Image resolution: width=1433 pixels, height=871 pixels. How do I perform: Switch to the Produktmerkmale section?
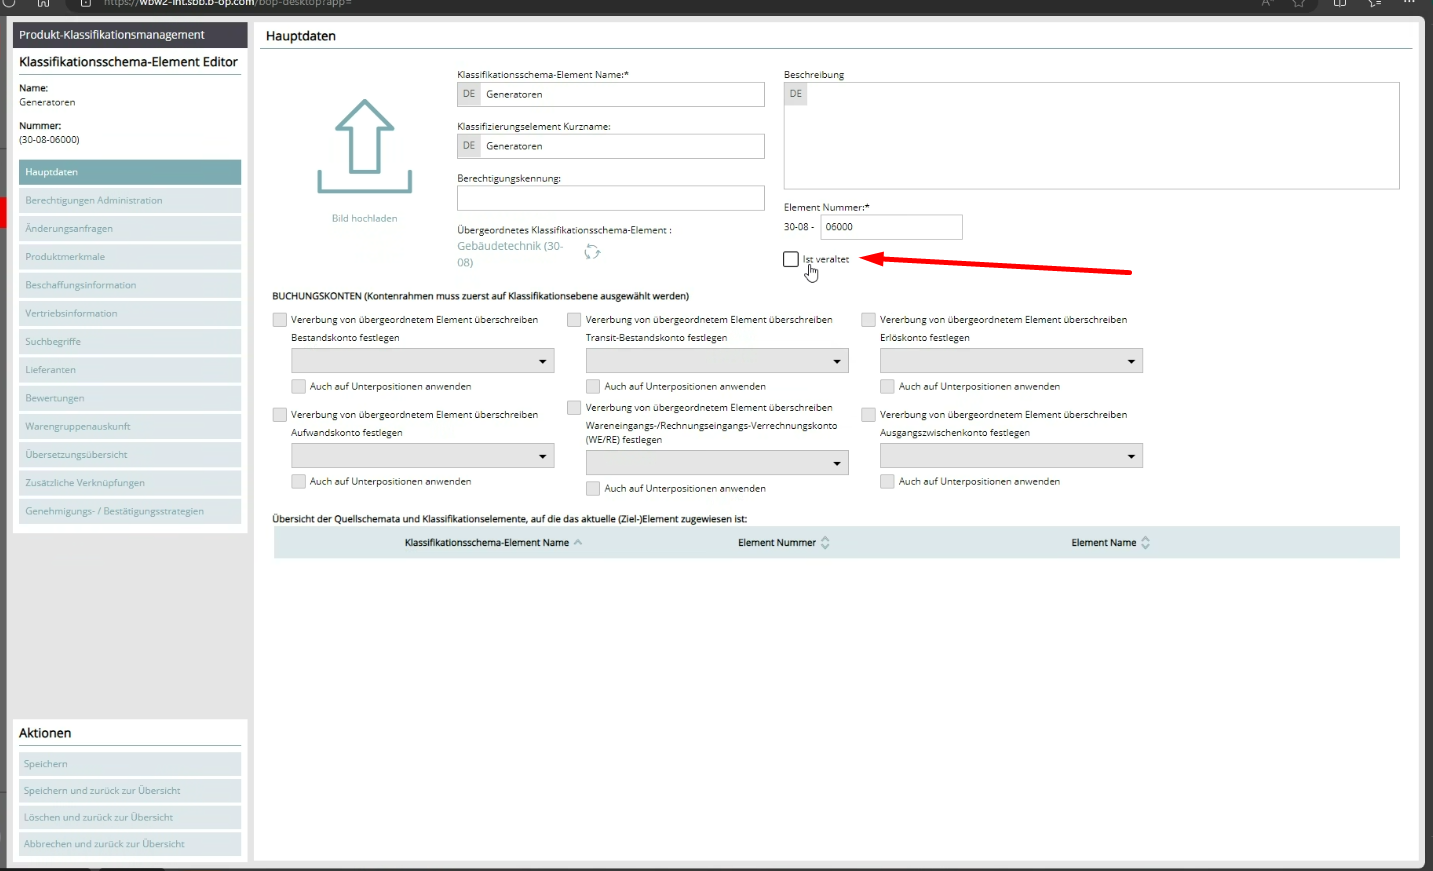[x=130, y=257]
